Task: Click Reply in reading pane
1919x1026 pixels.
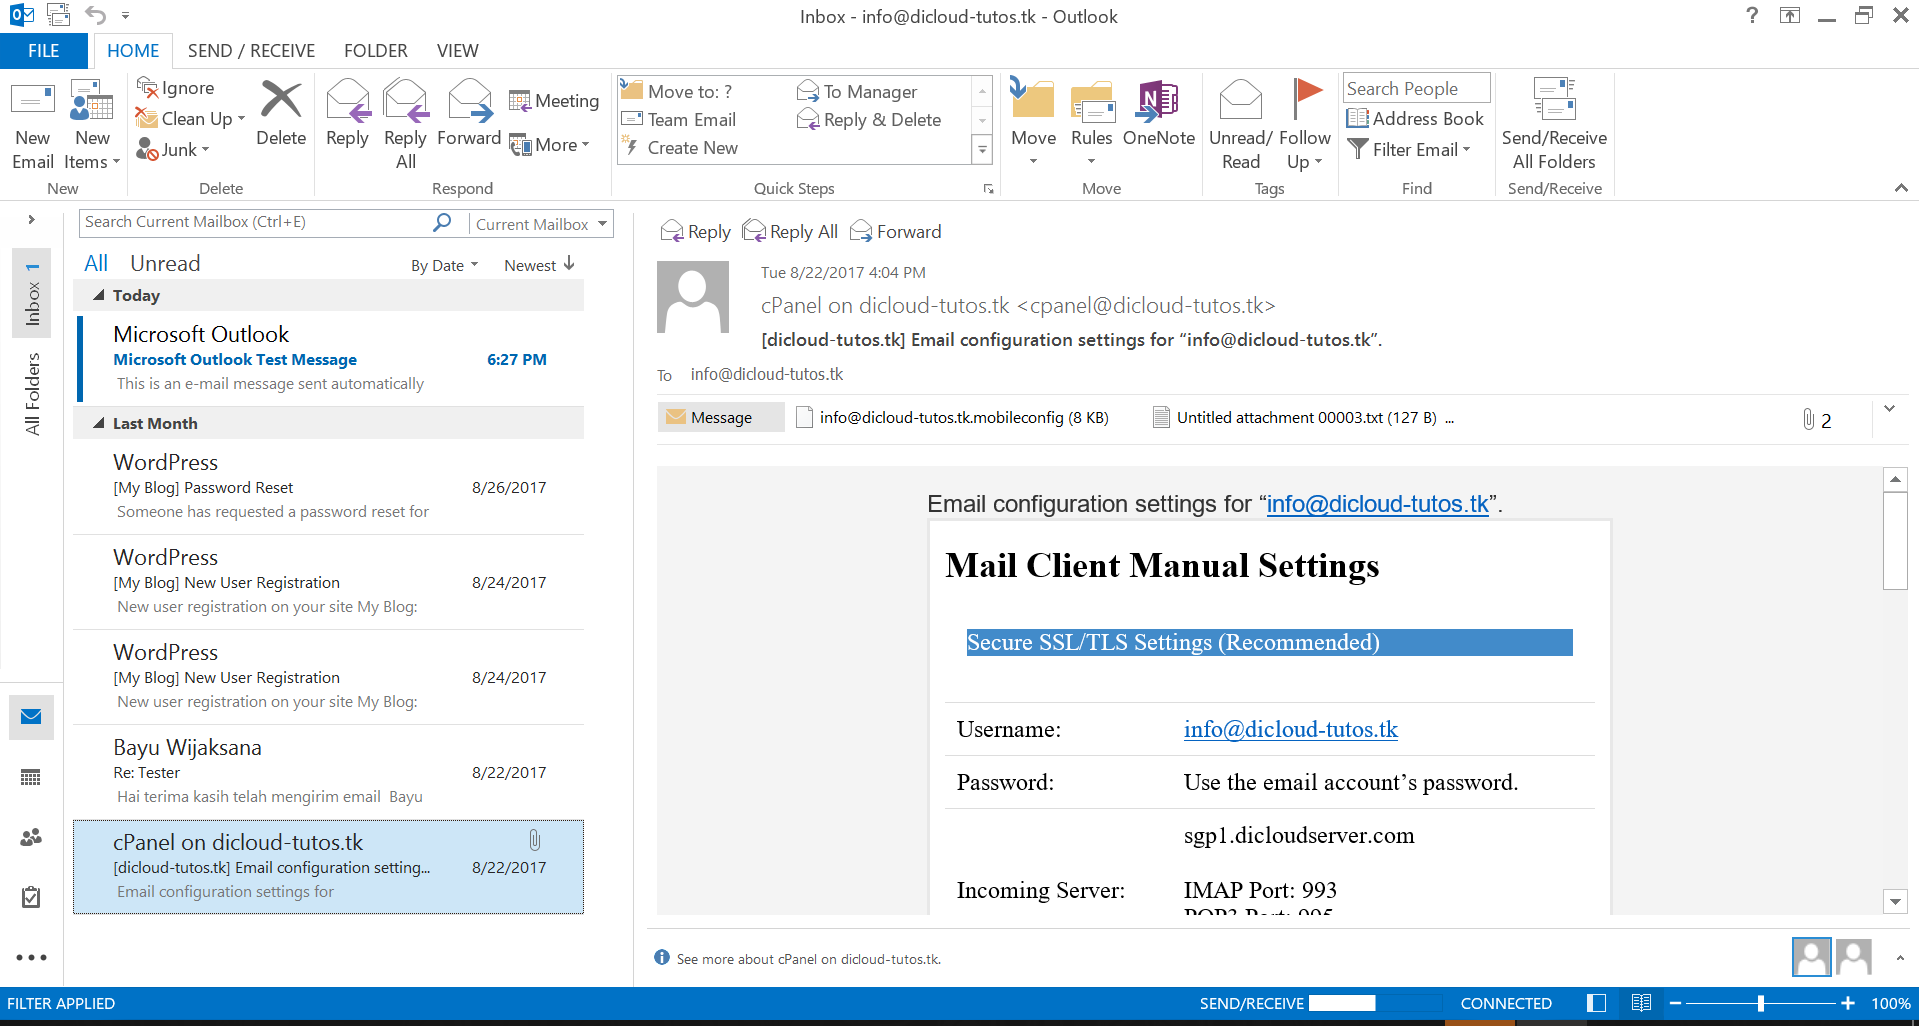Action: click(x=696, y=232)
